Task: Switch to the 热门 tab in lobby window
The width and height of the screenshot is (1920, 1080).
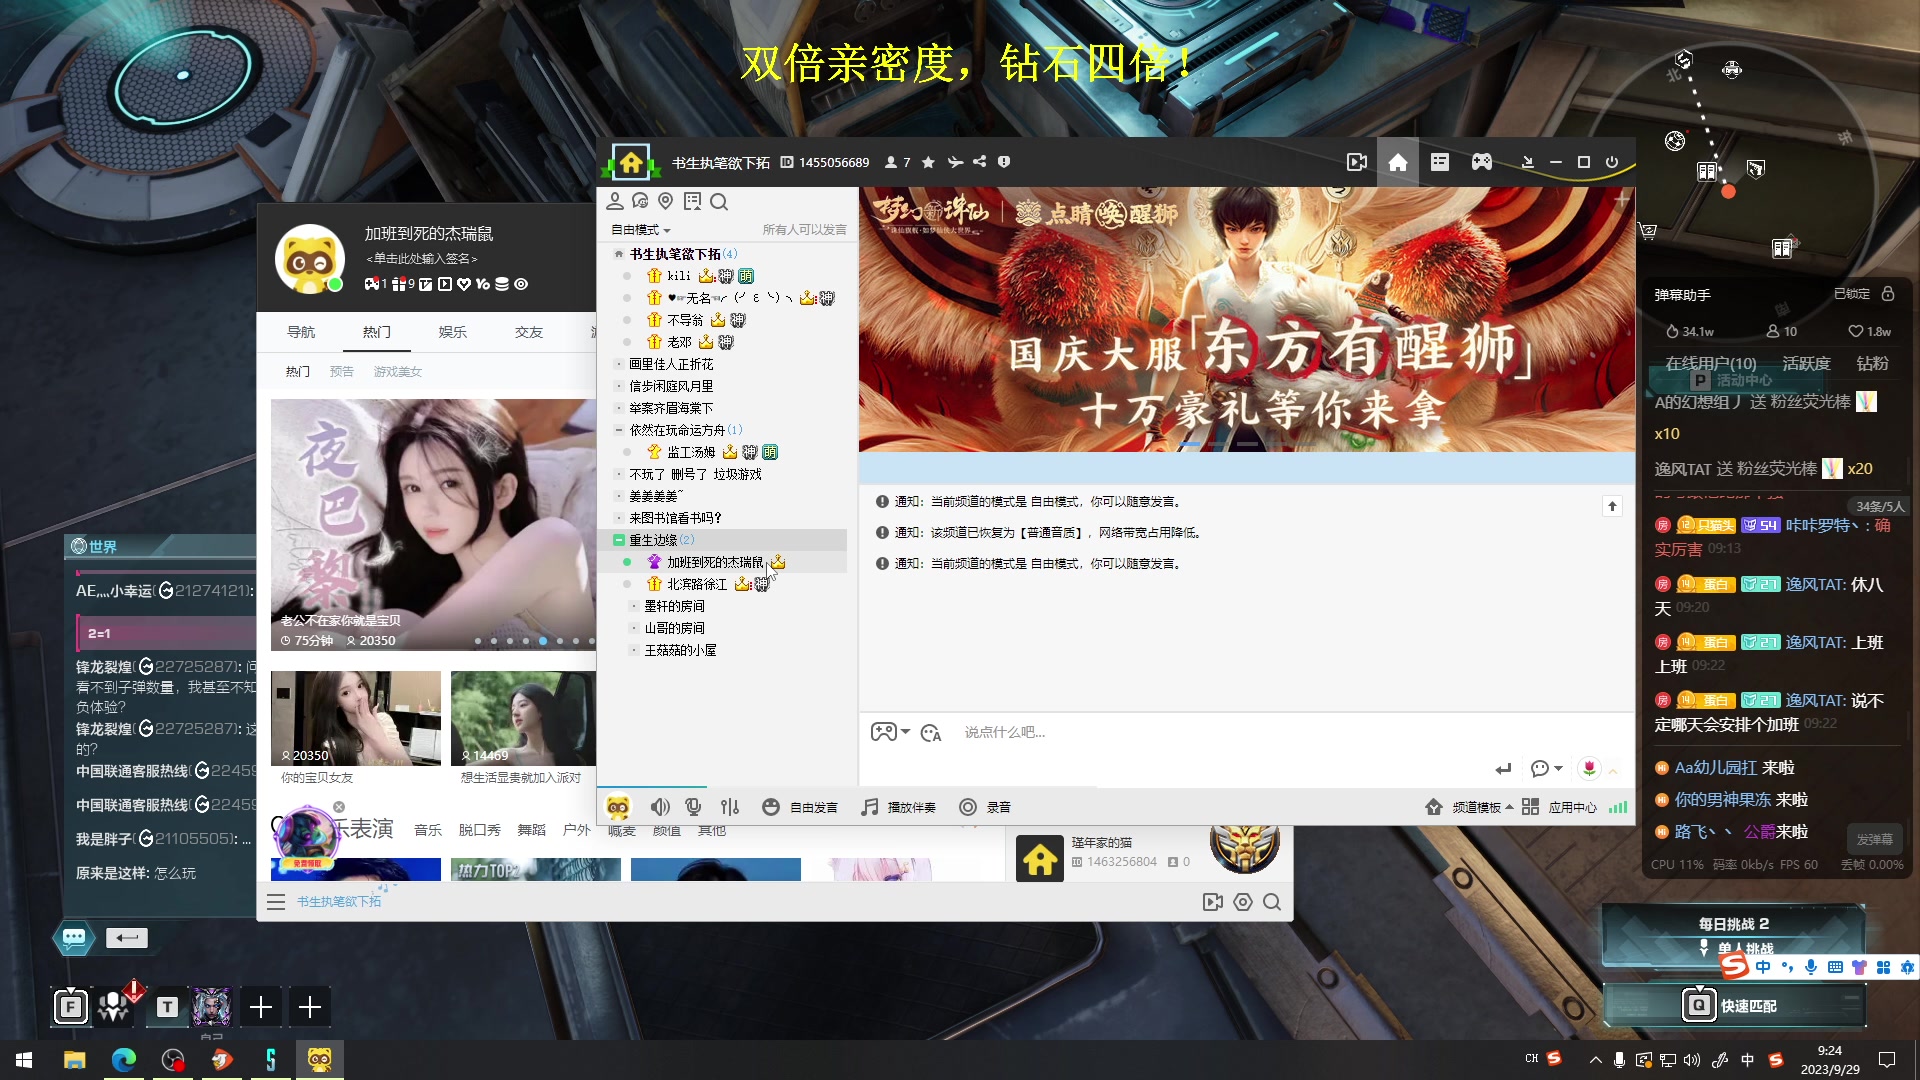Action: point(376,332)
